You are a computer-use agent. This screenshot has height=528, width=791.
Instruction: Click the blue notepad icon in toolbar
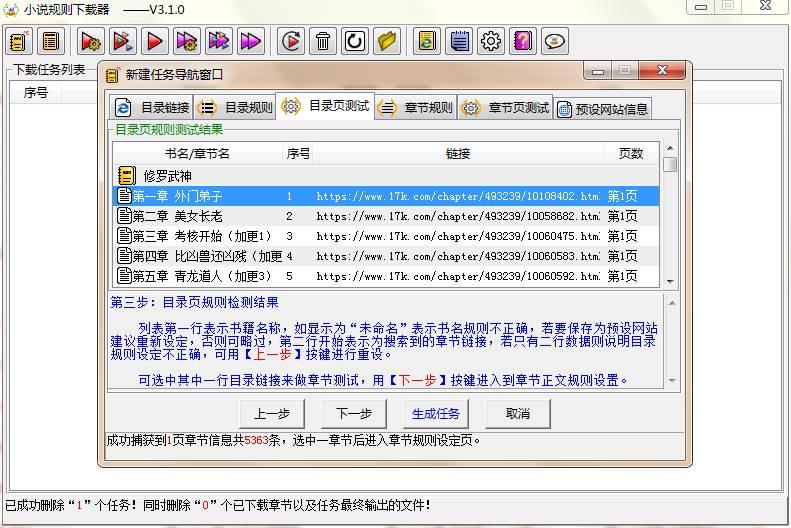(x=459, y=41)
